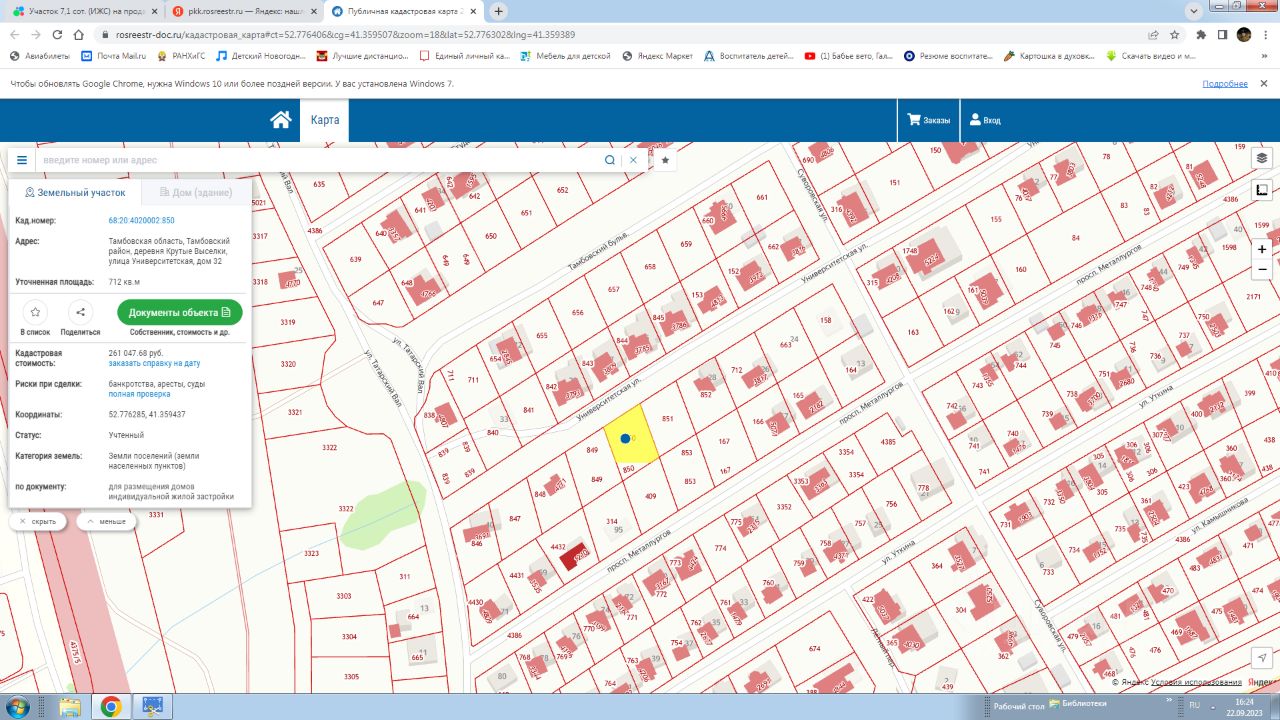Open the map layers panel
Screen dimensions: 1280x720
pyautogui.click(x=1261, y=158)
